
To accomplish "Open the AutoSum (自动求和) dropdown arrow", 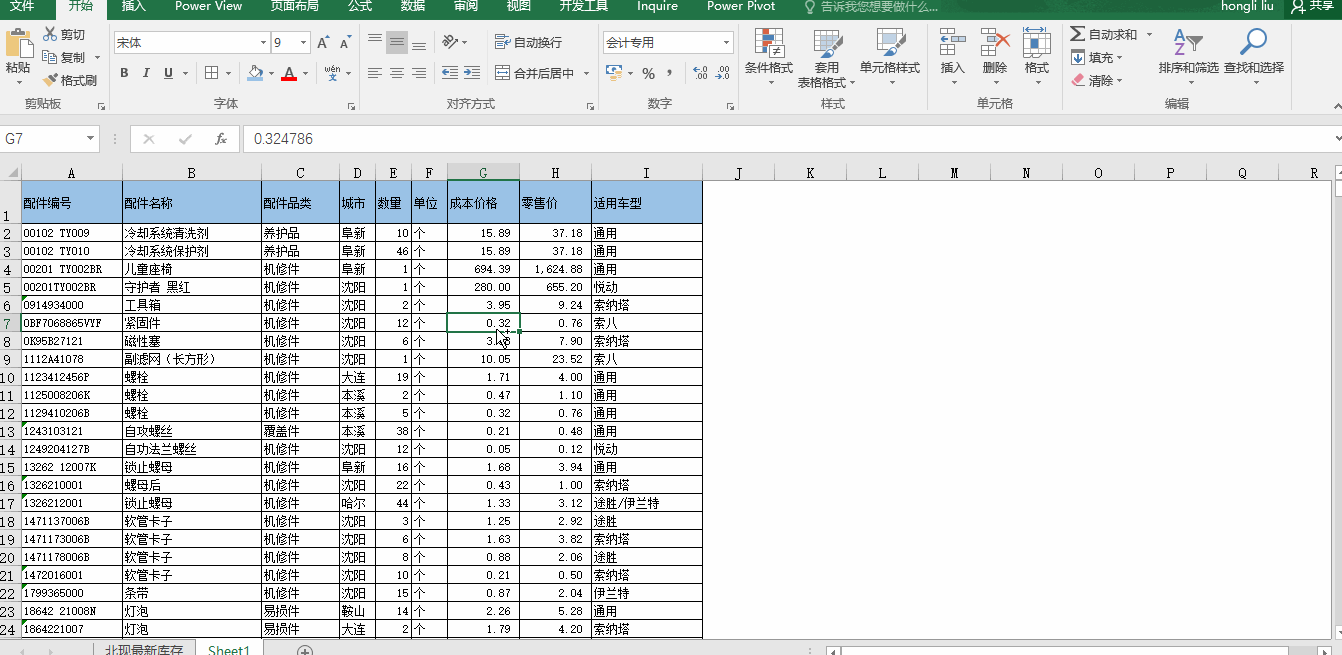I will [x=1149, y=35].
